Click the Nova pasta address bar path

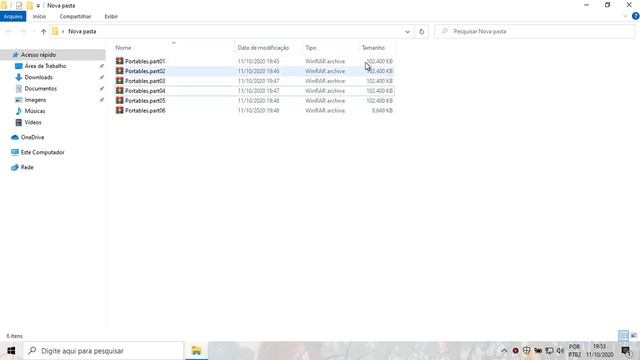point(82,31)
